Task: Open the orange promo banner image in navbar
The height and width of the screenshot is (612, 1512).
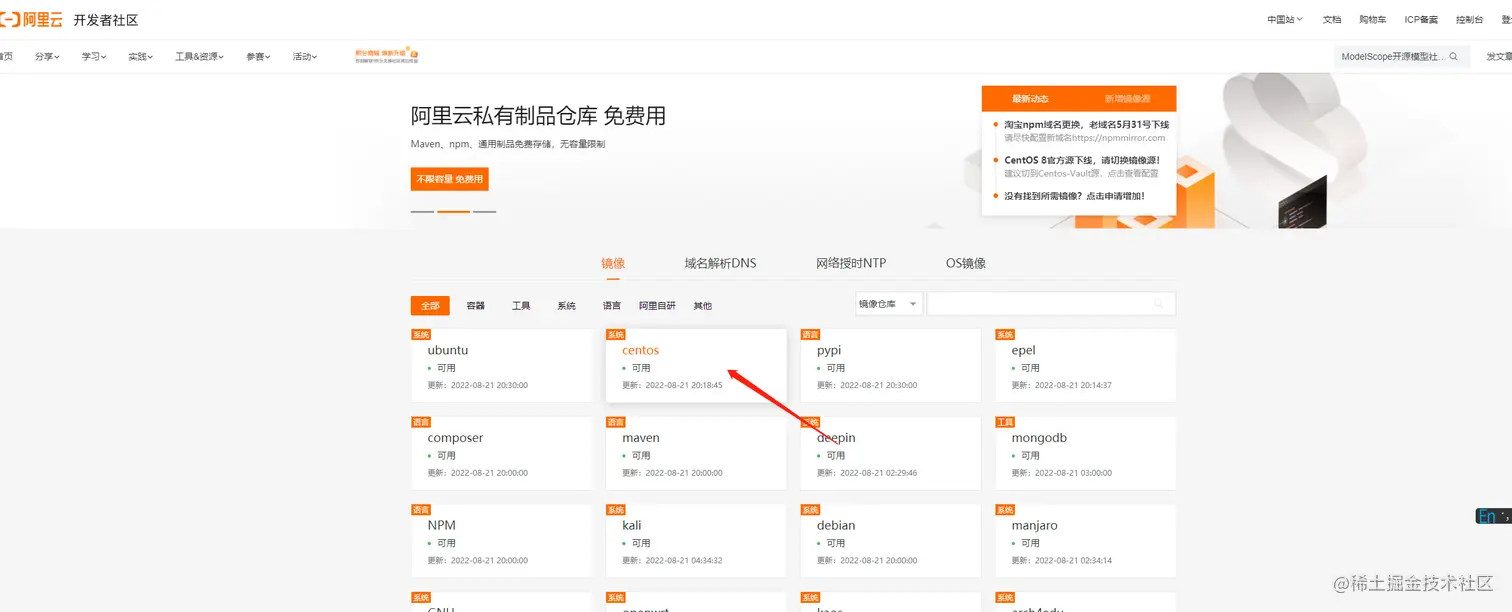Action: (x=386, y=56)
